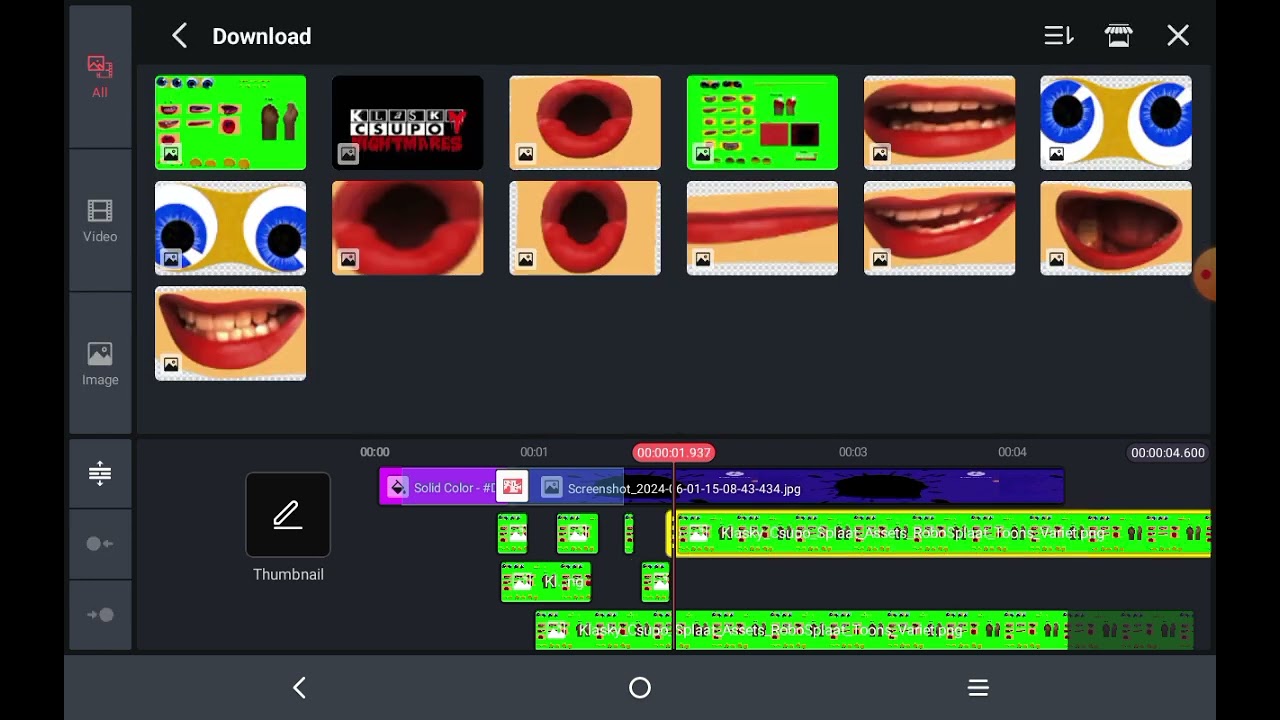The width and height of the screenshot is (1280, 720).
Task: Tap the red floating record bubble
Action: (x=1204, y=274)
